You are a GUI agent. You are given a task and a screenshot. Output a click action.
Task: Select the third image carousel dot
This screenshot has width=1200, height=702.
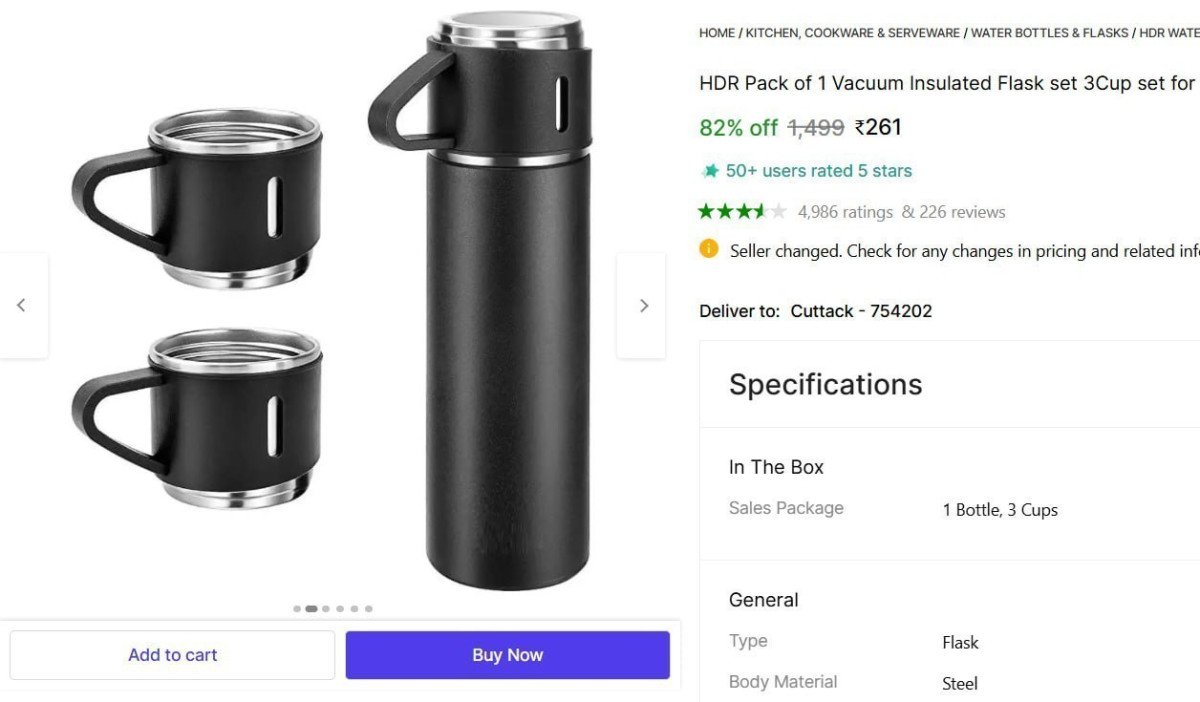[x=325, y=608]
